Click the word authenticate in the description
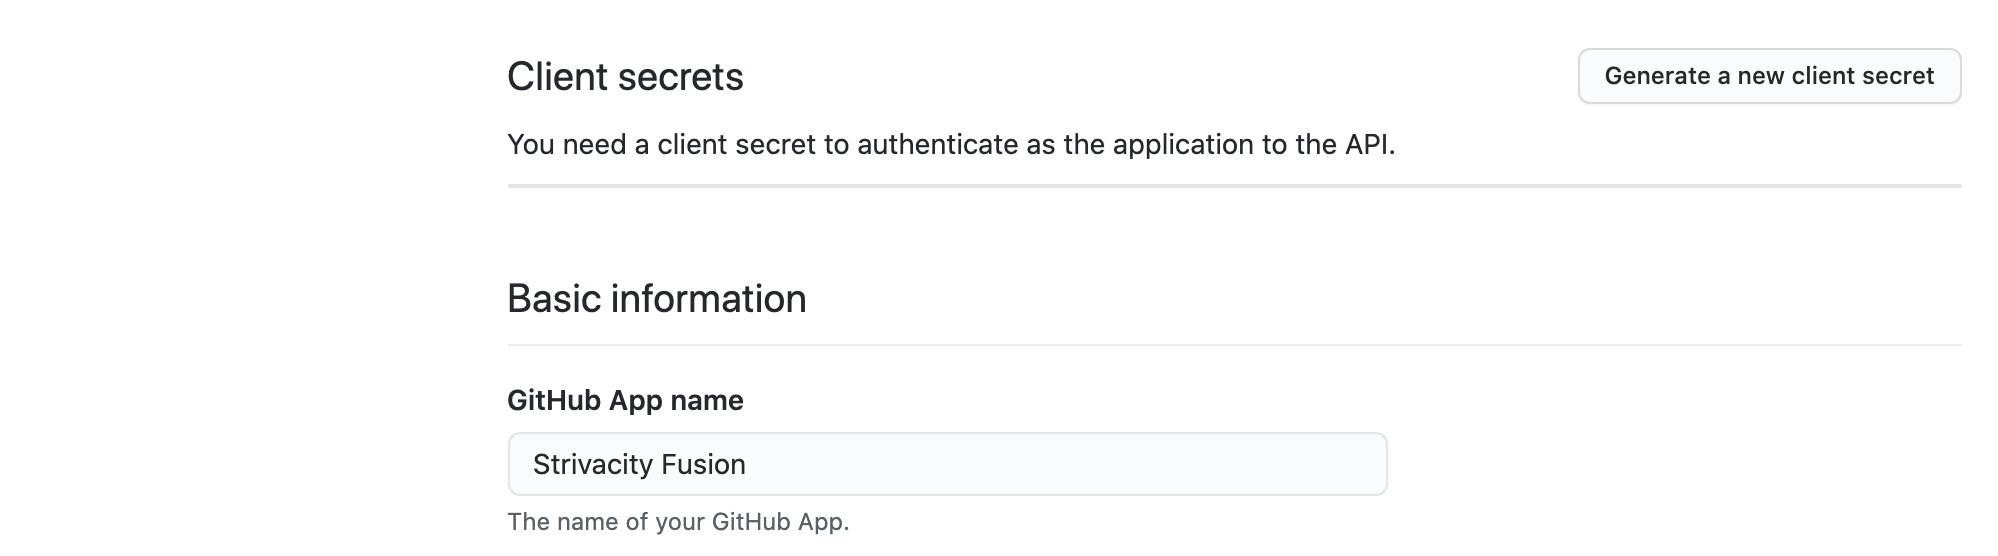Screen dimensions: 1998x556 937,145
